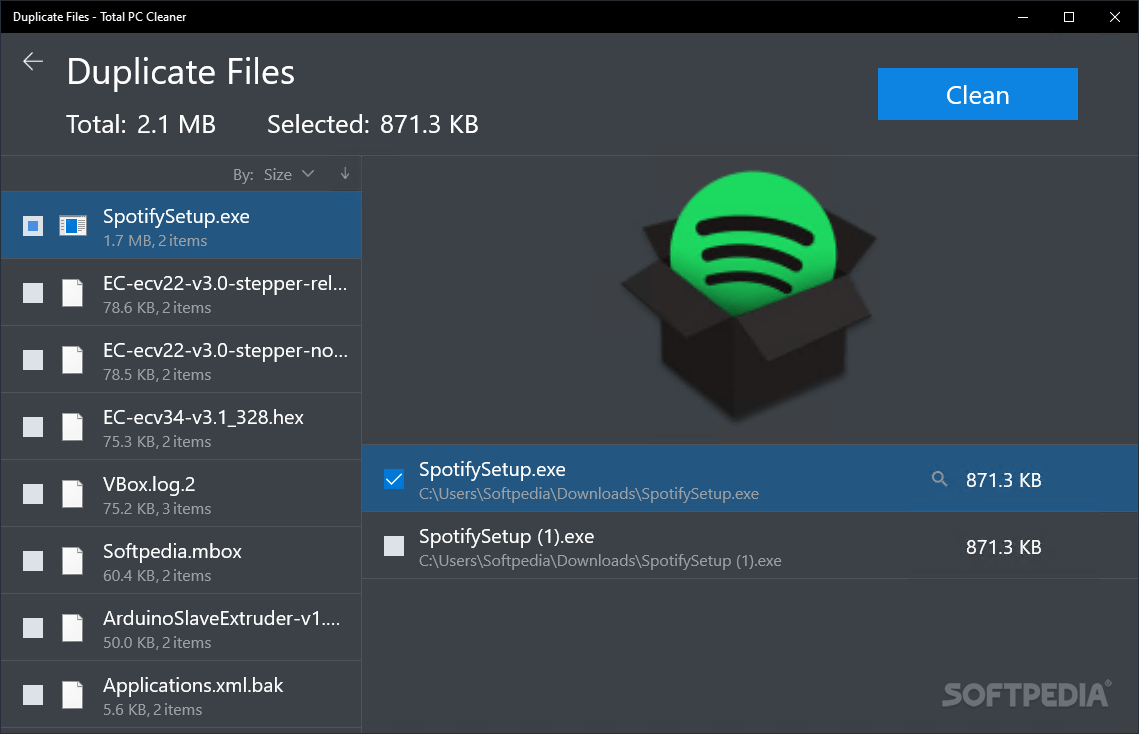This screenshot has width=1139, height=734.
Task: Check the ArduinoSlaveExtruder-v1 checkbox
Action: pos(33,627)
